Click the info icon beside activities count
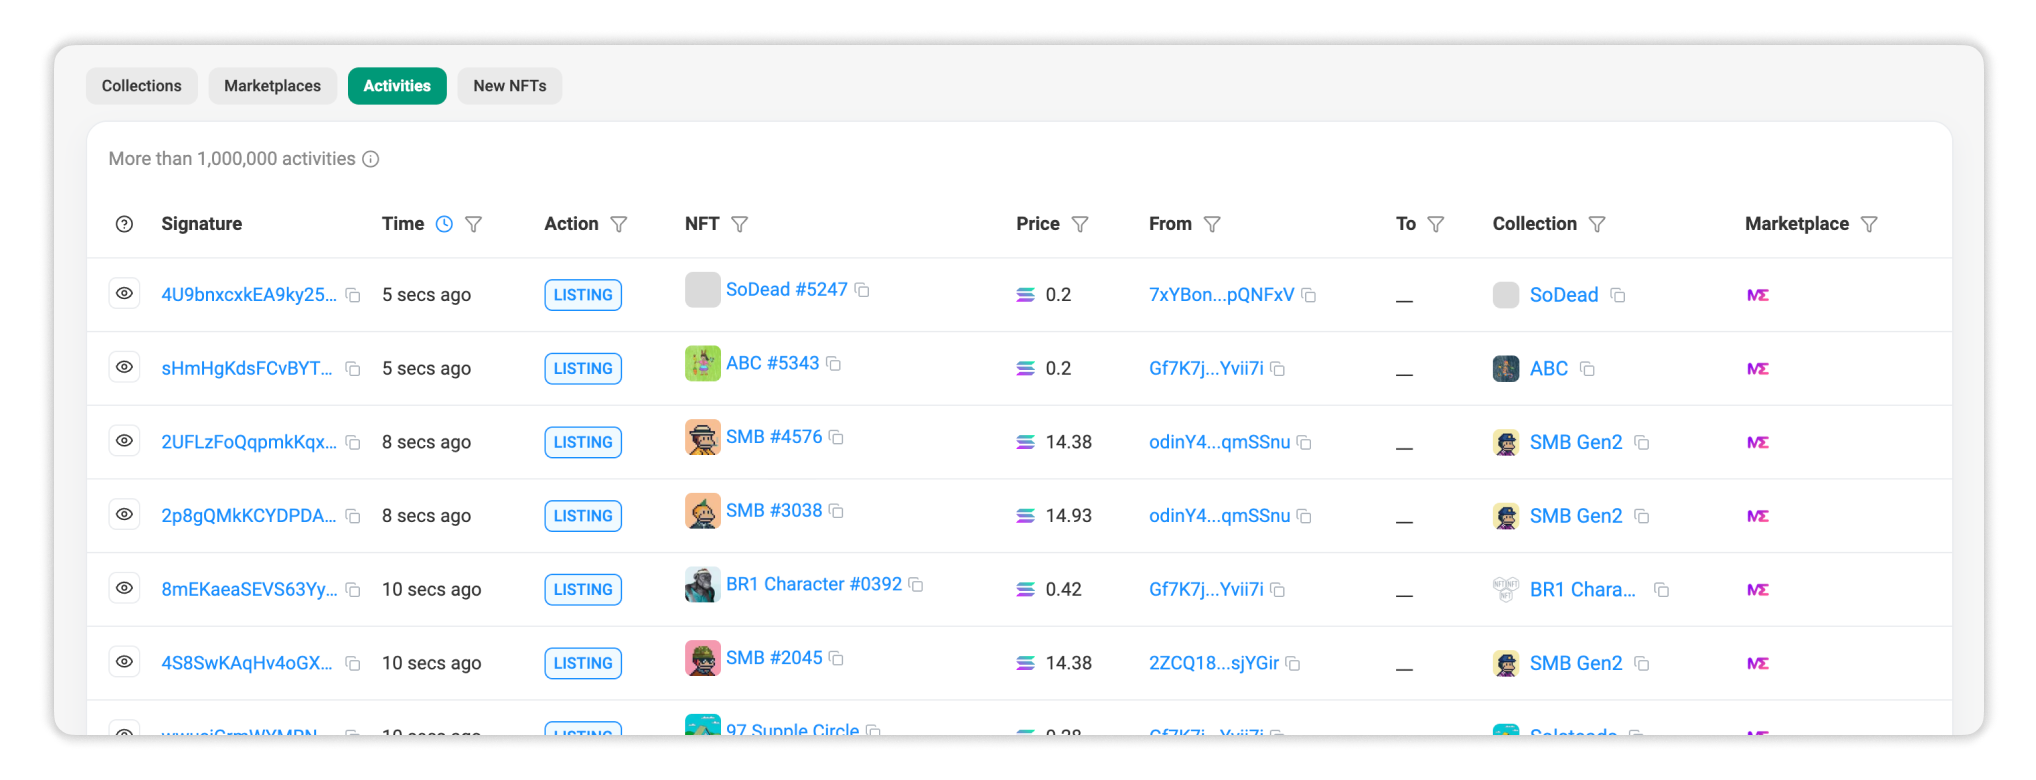The image size is (2036, 780). (x=371, y=159)
